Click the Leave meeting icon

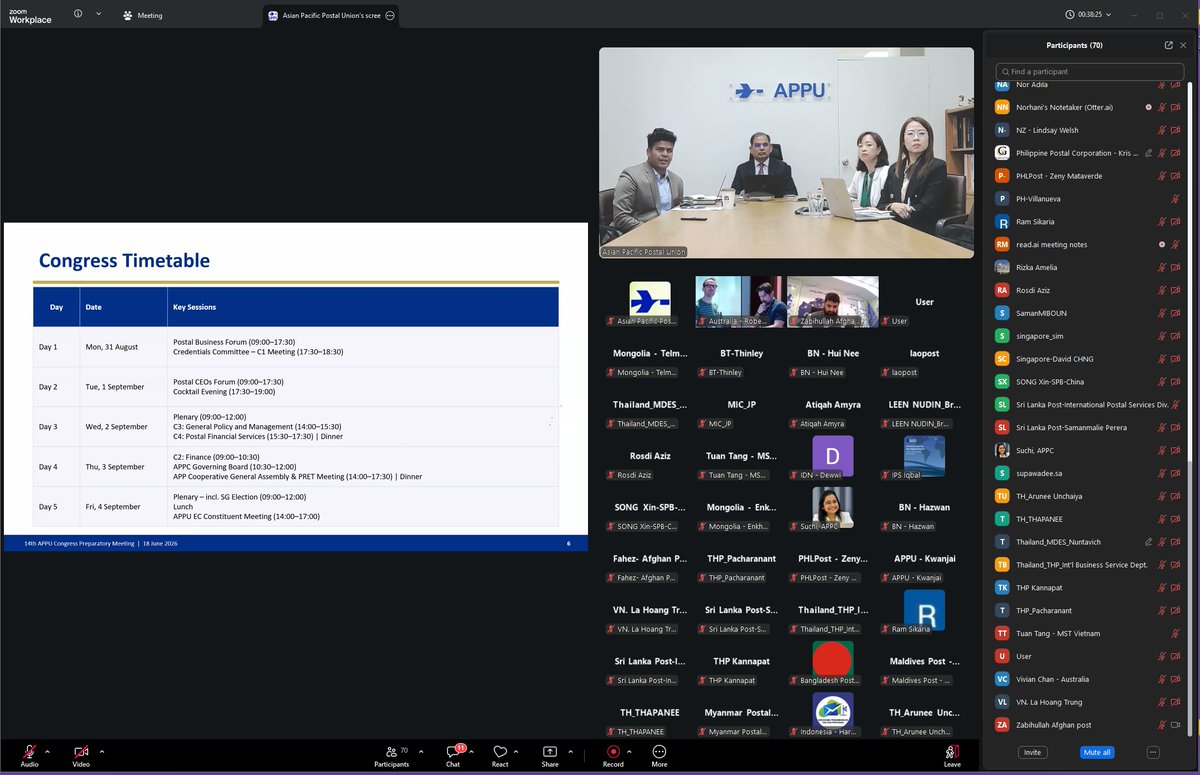pyautogui.click(x=952, y=752)
